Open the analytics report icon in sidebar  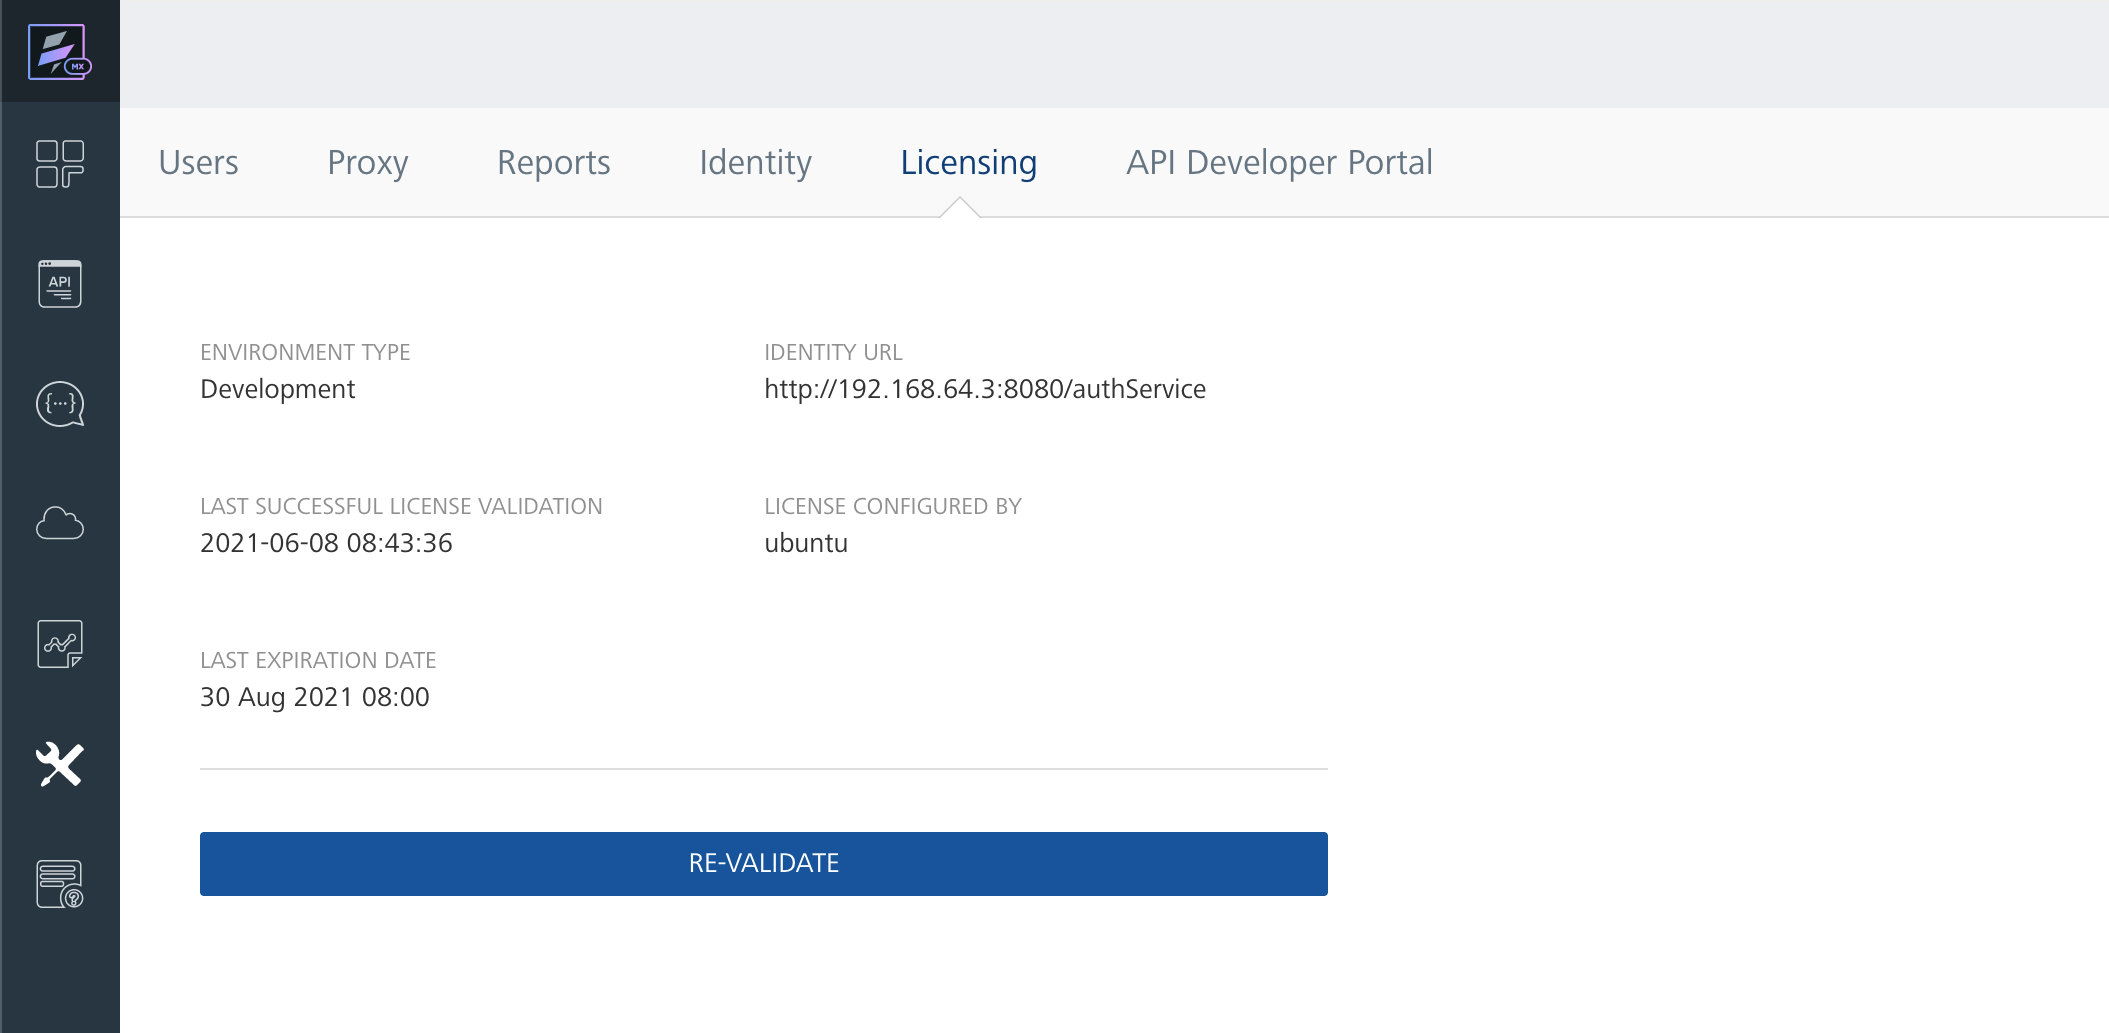(59, 644)
